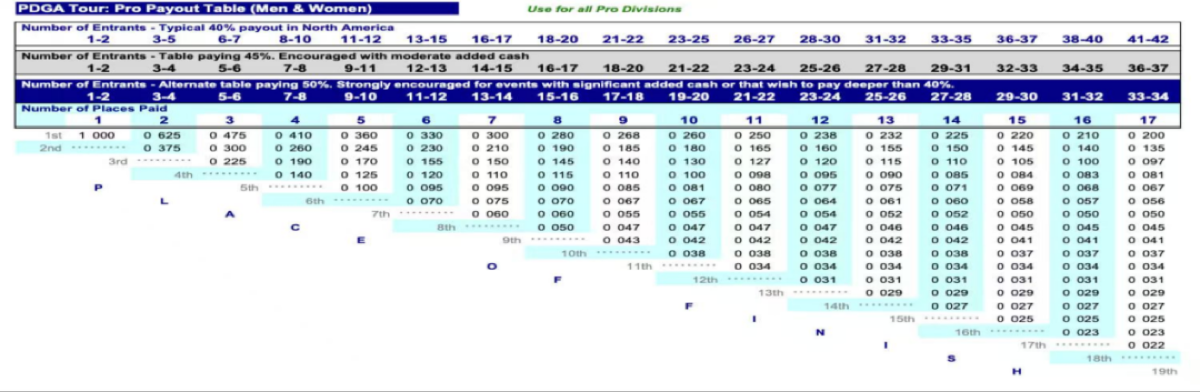Click entrant range '38-40'
Image resolution: width=1200 pixels, height=392 pixels.
(1082, 38)
